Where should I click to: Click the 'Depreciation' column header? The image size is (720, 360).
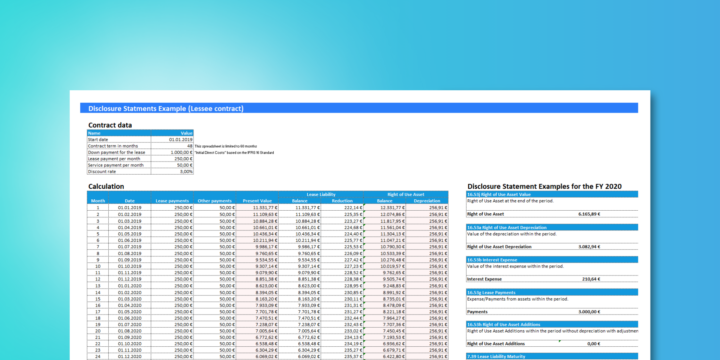click(x=427, y=201)
